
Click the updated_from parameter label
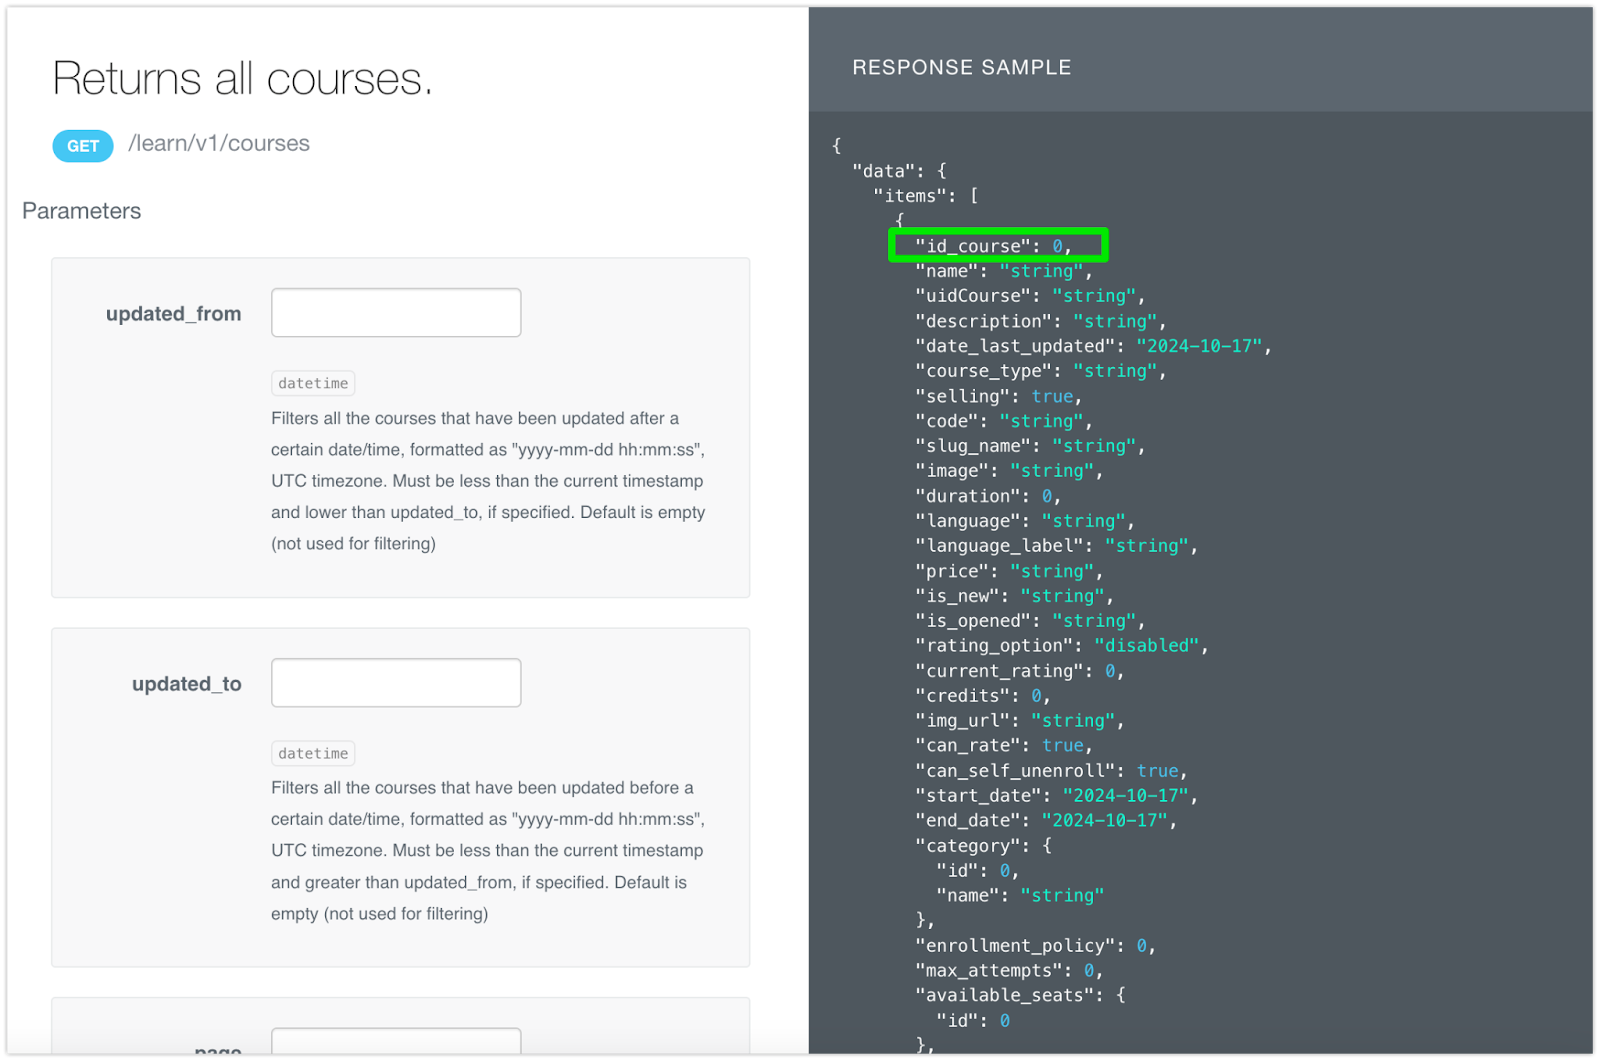(173, 314)
